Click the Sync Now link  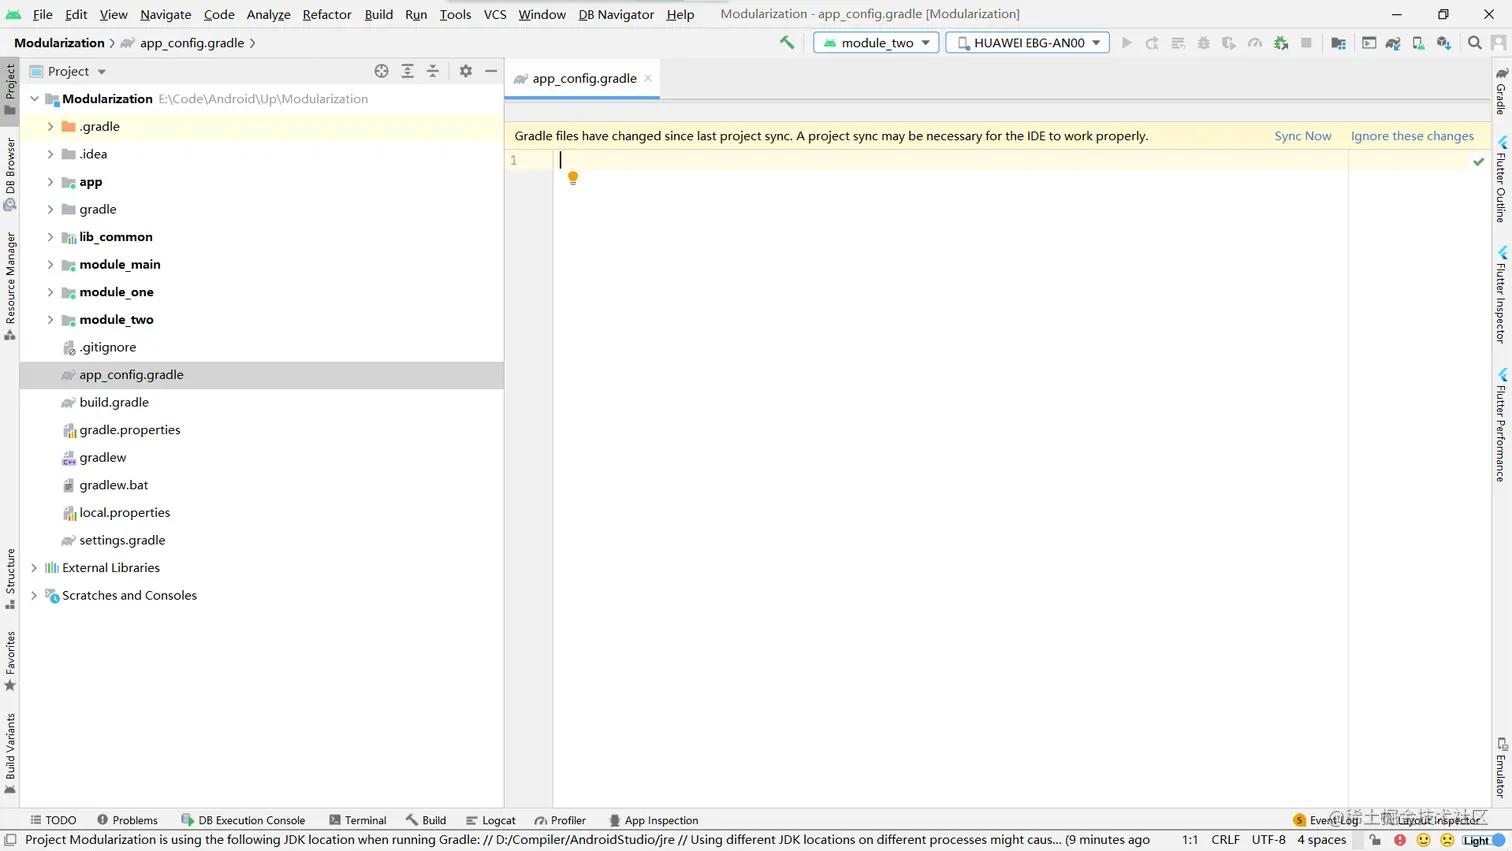coord(1302,136)
